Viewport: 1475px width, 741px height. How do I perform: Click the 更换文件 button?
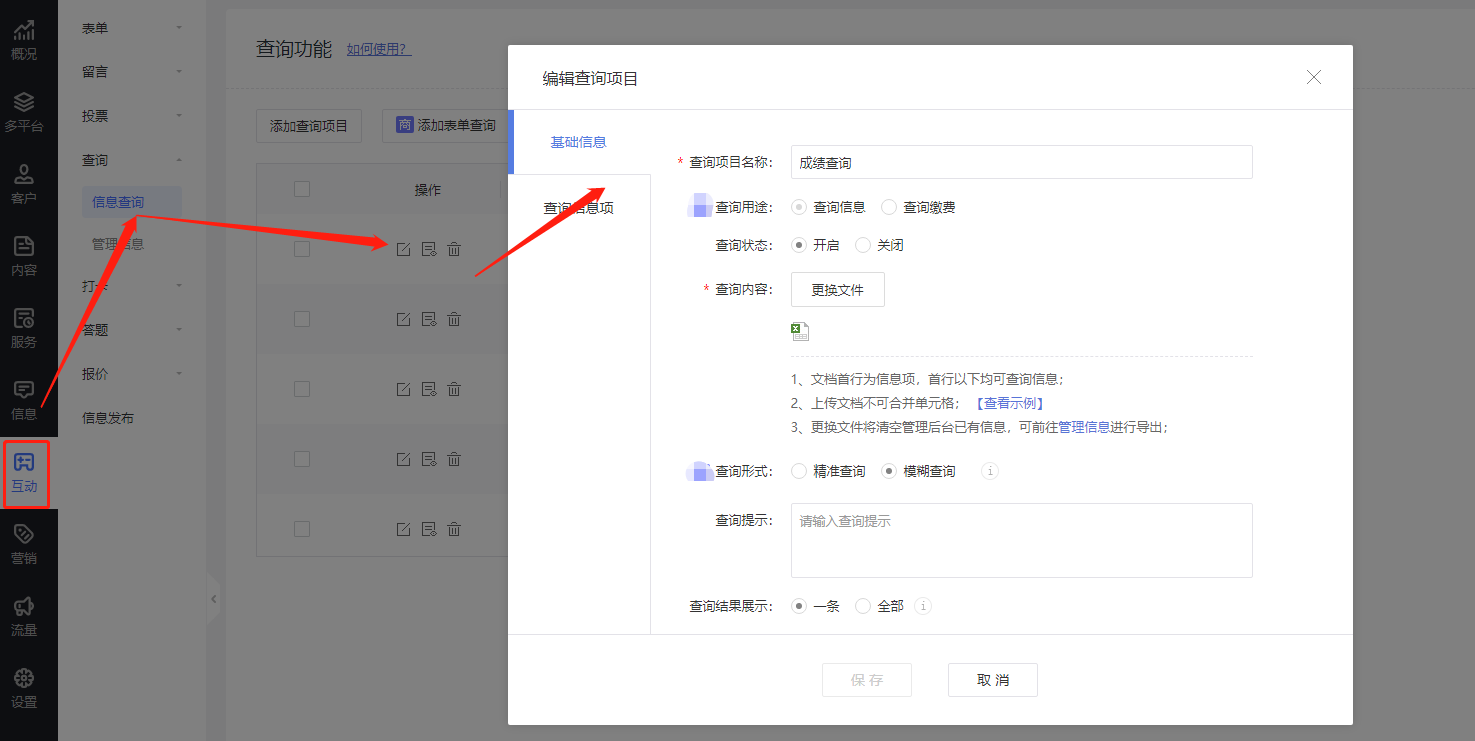(838, 290)
